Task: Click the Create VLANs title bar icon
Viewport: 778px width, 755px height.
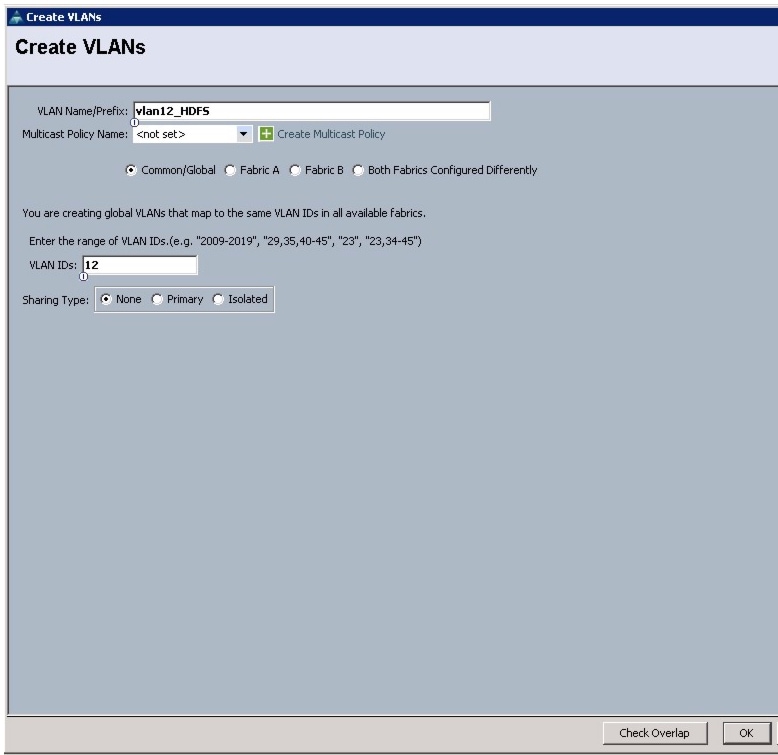Action: pyautogui.click(x=16, y=17)
